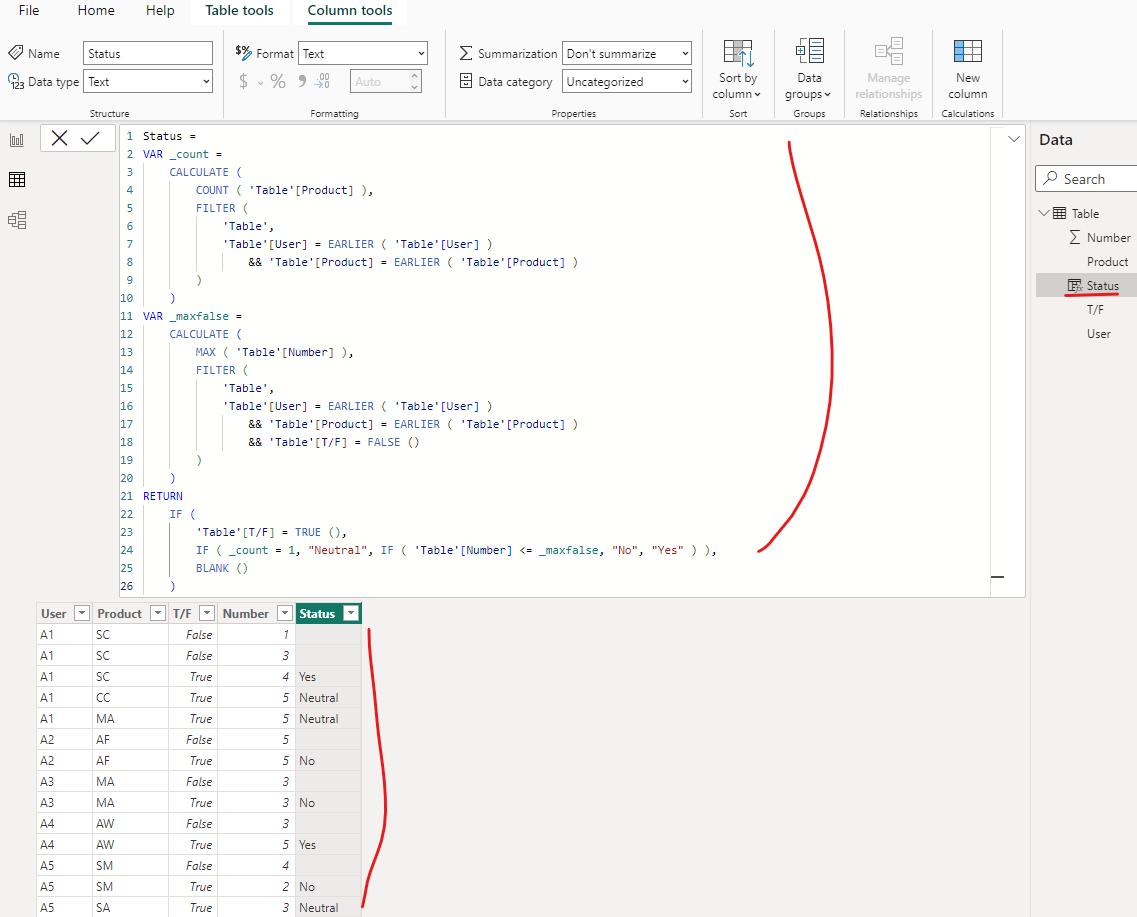The image size is (1137, 917).
Task: Increase decimal places stepper arrow
Action: pos(414,75)
